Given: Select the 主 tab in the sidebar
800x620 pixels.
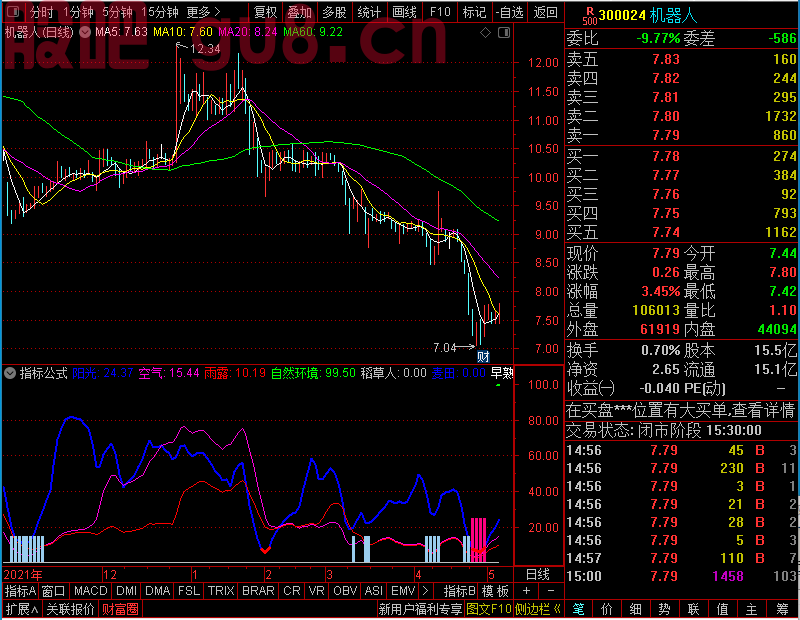Looking at the screenshot, I should click(752, 609).
